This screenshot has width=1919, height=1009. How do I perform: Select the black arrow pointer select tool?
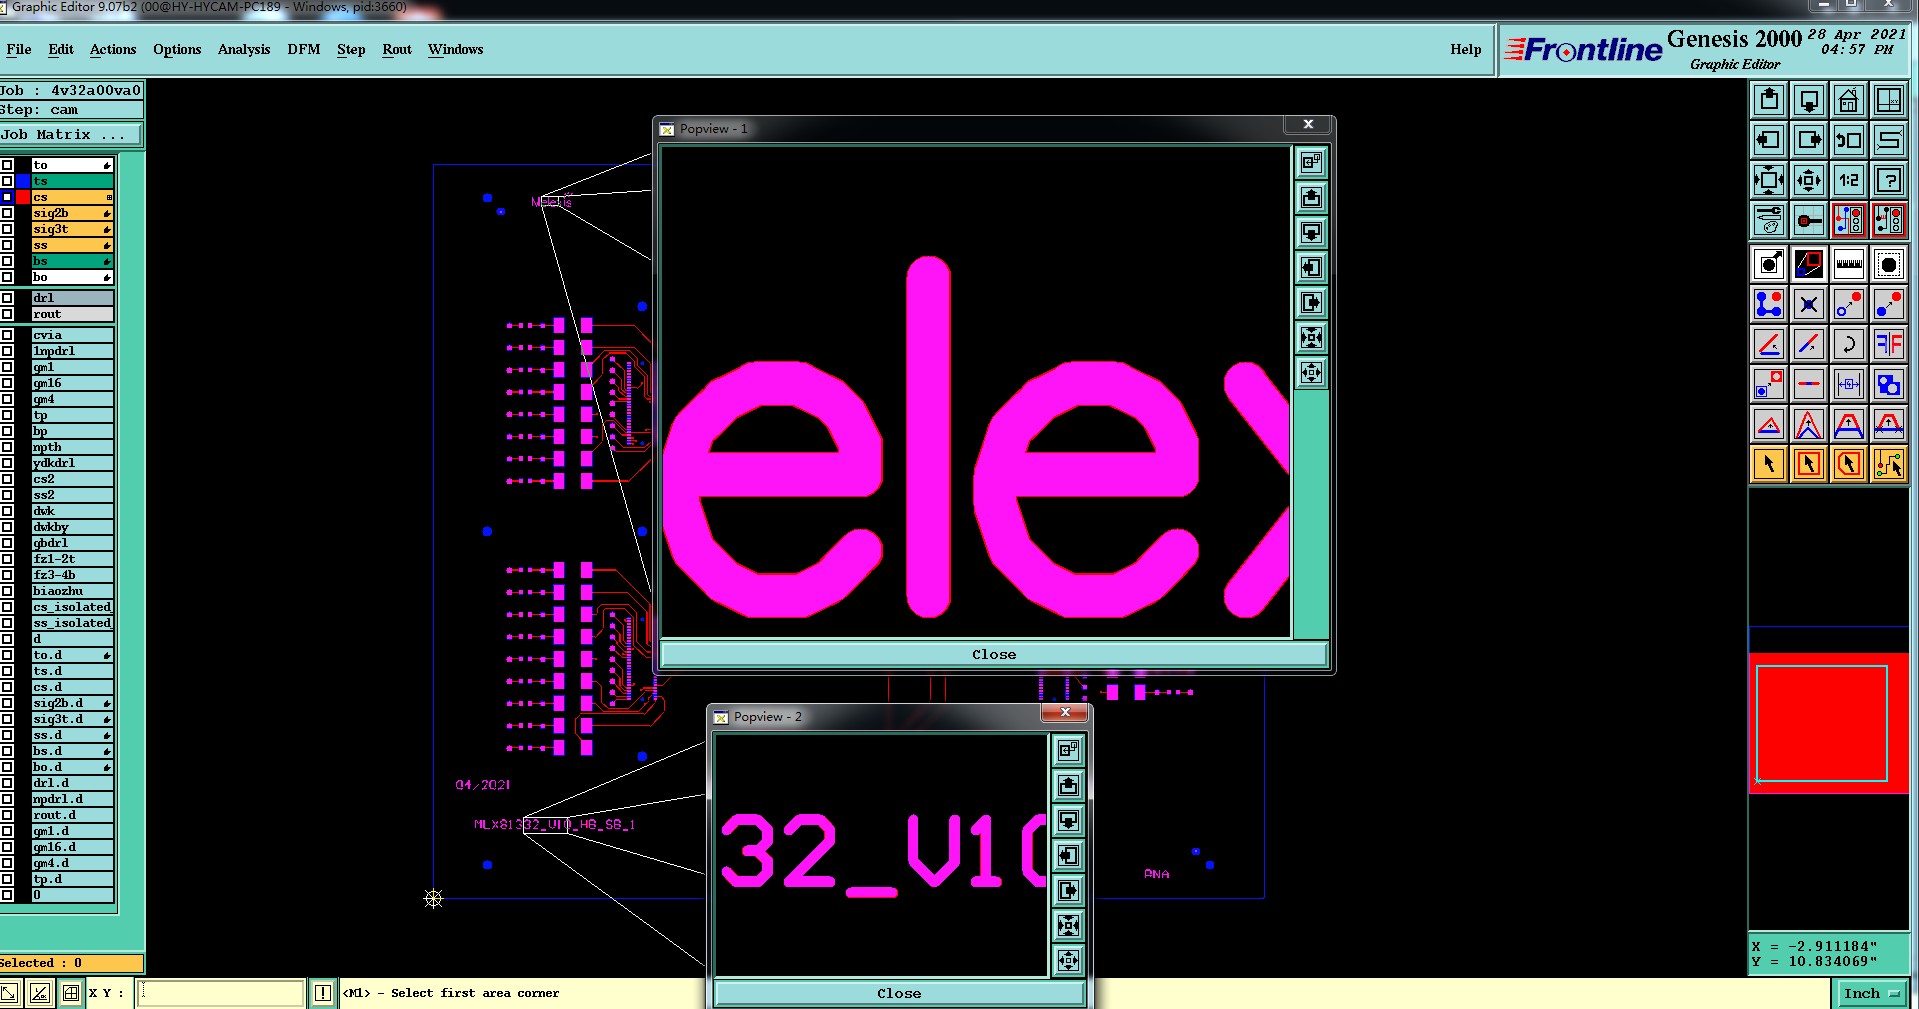click(x=1769, y=464)
